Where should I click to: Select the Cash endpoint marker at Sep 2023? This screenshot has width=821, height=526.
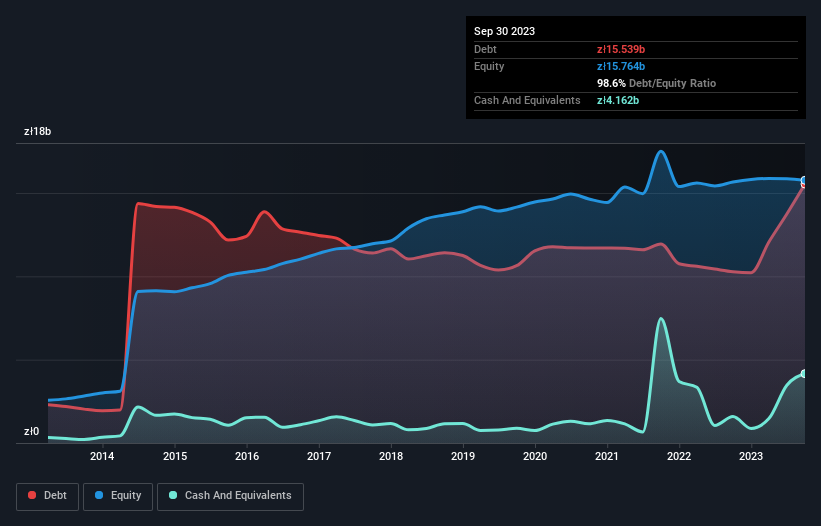(804, 374)
